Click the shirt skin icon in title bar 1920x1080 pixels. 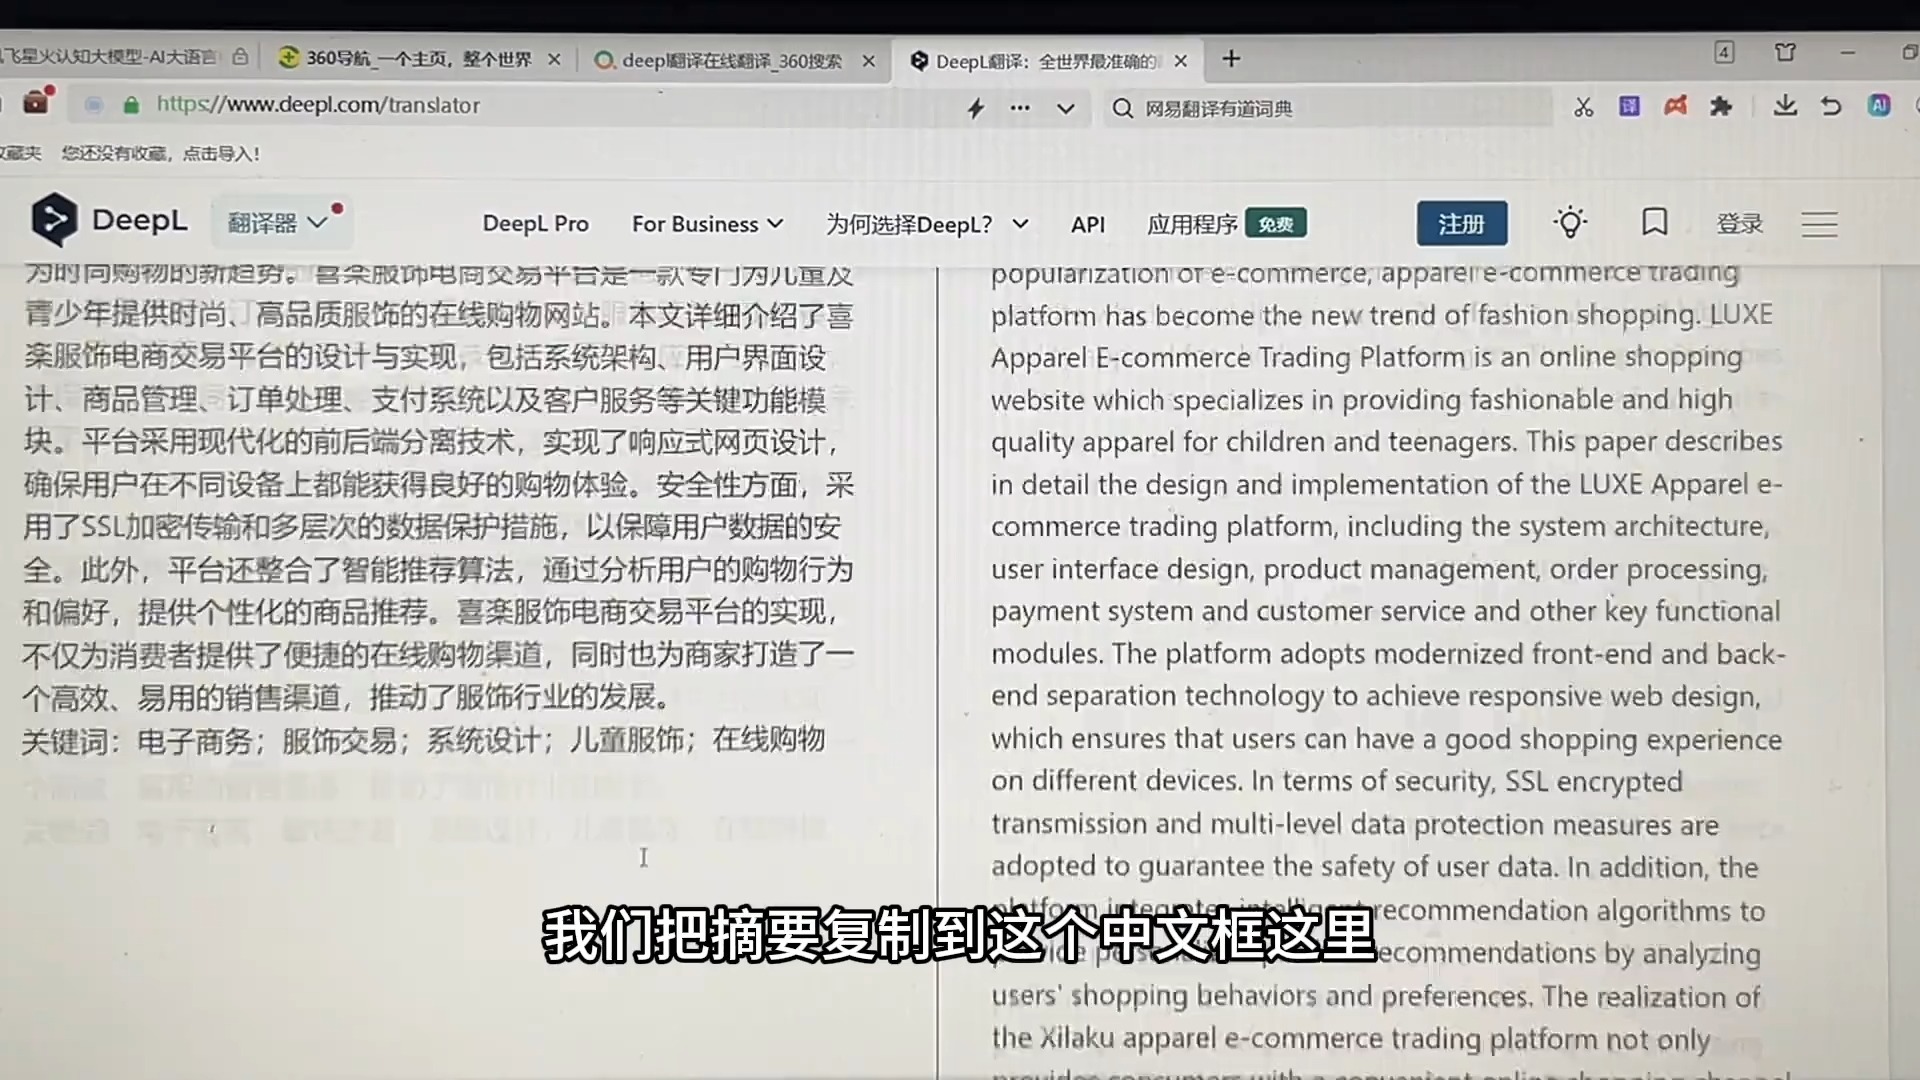(1785, 52)
